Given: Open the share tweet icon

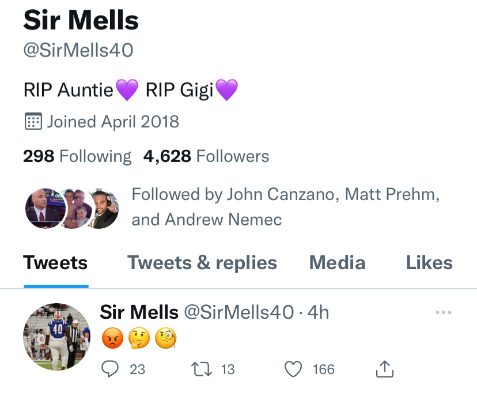Looking at the screenshot, I should click(385, 369).
